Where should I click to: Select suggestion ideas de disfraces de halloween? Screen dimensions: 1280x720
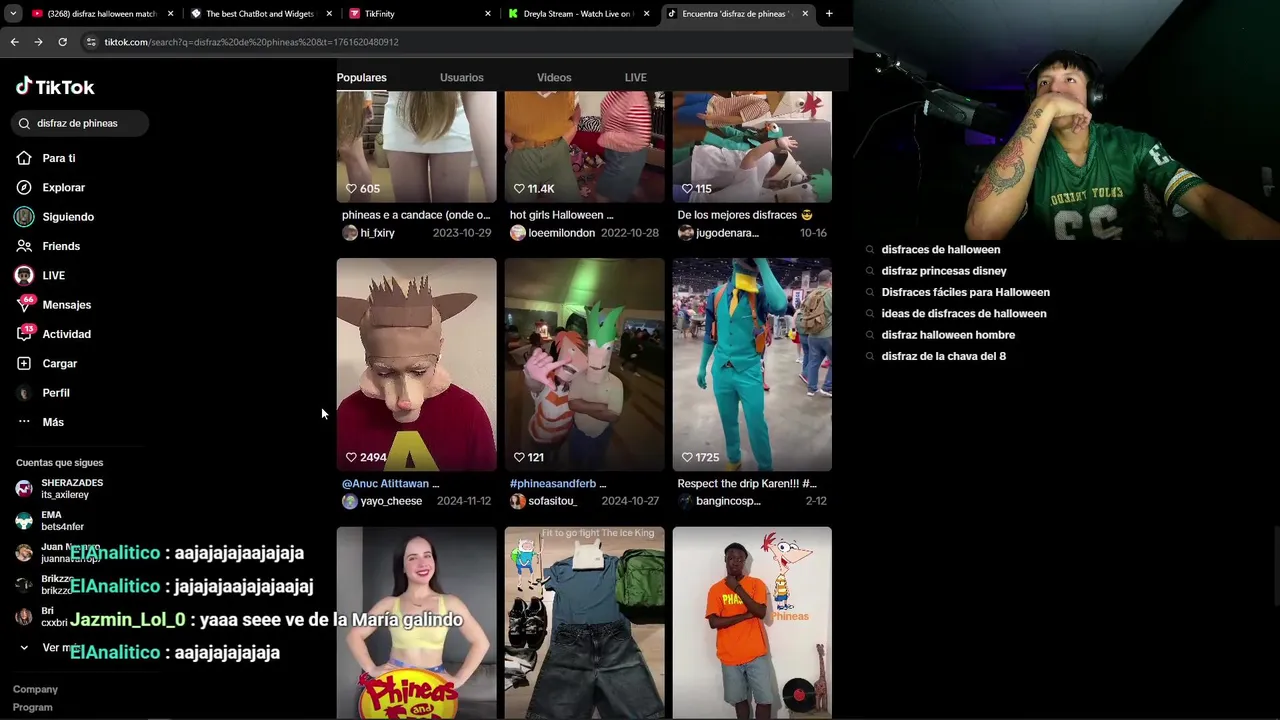[963, 314]
